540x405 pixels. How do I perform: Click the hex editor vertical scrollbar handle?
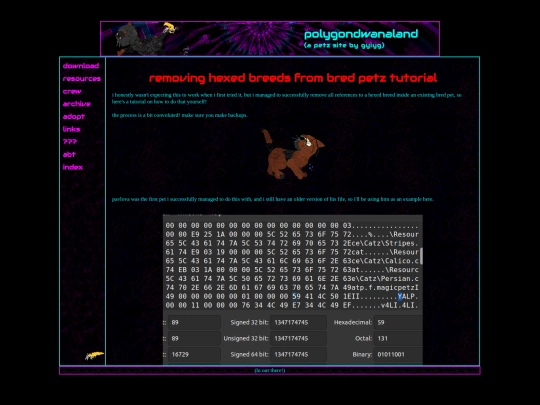(421, 256)
